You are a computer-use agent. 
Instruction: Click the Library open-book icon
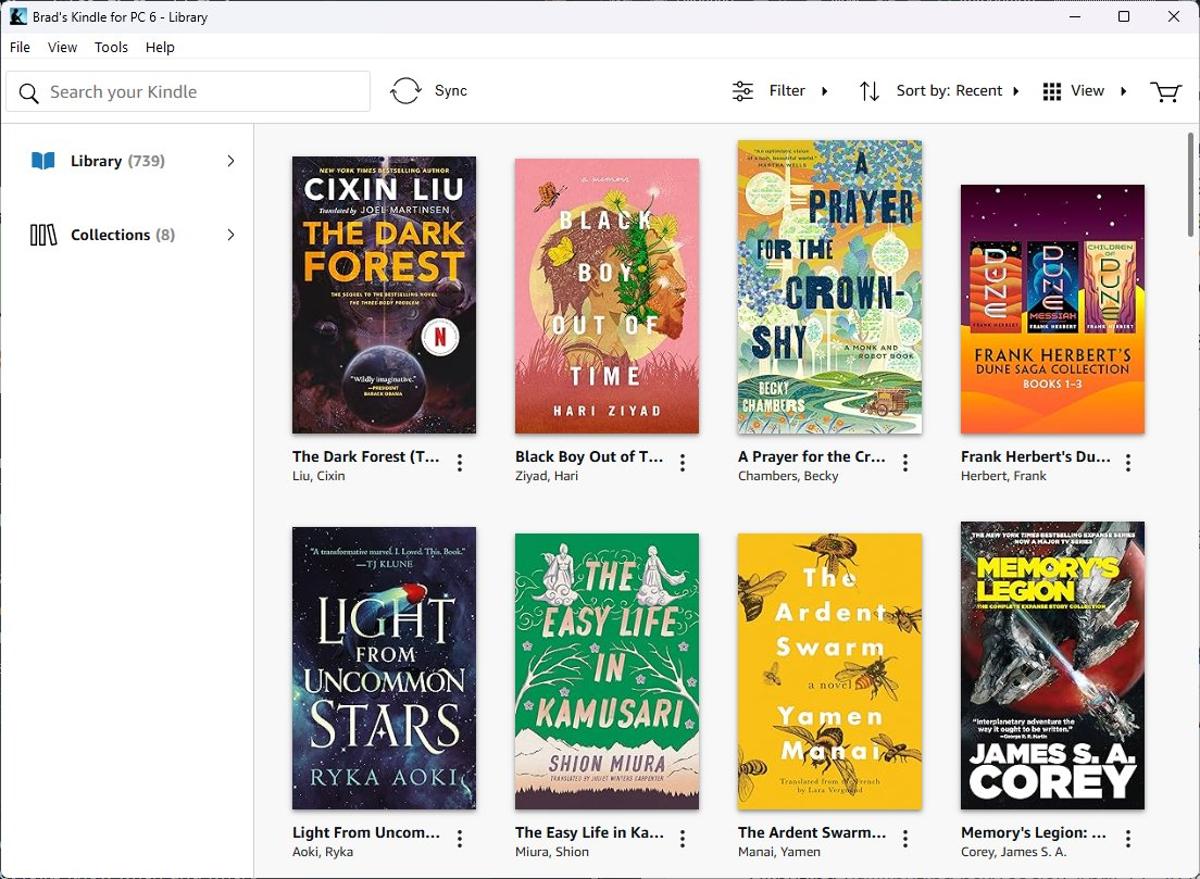[43, 161]
